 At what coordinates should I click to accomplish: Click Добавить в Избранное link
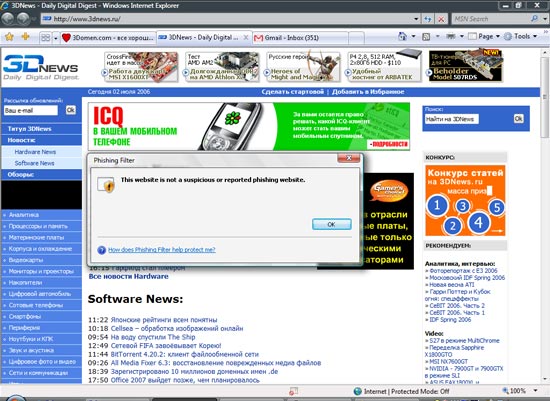tap(368, 92)
